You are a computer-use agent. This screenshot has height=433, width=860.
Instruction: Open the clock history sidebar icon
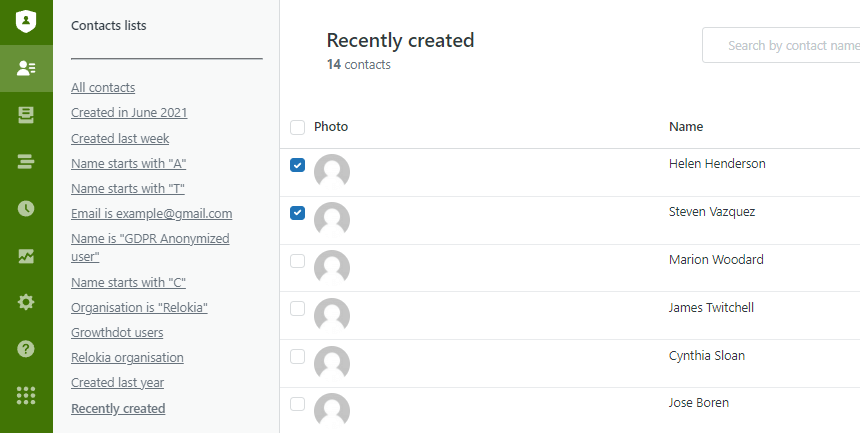click(26, 209)
